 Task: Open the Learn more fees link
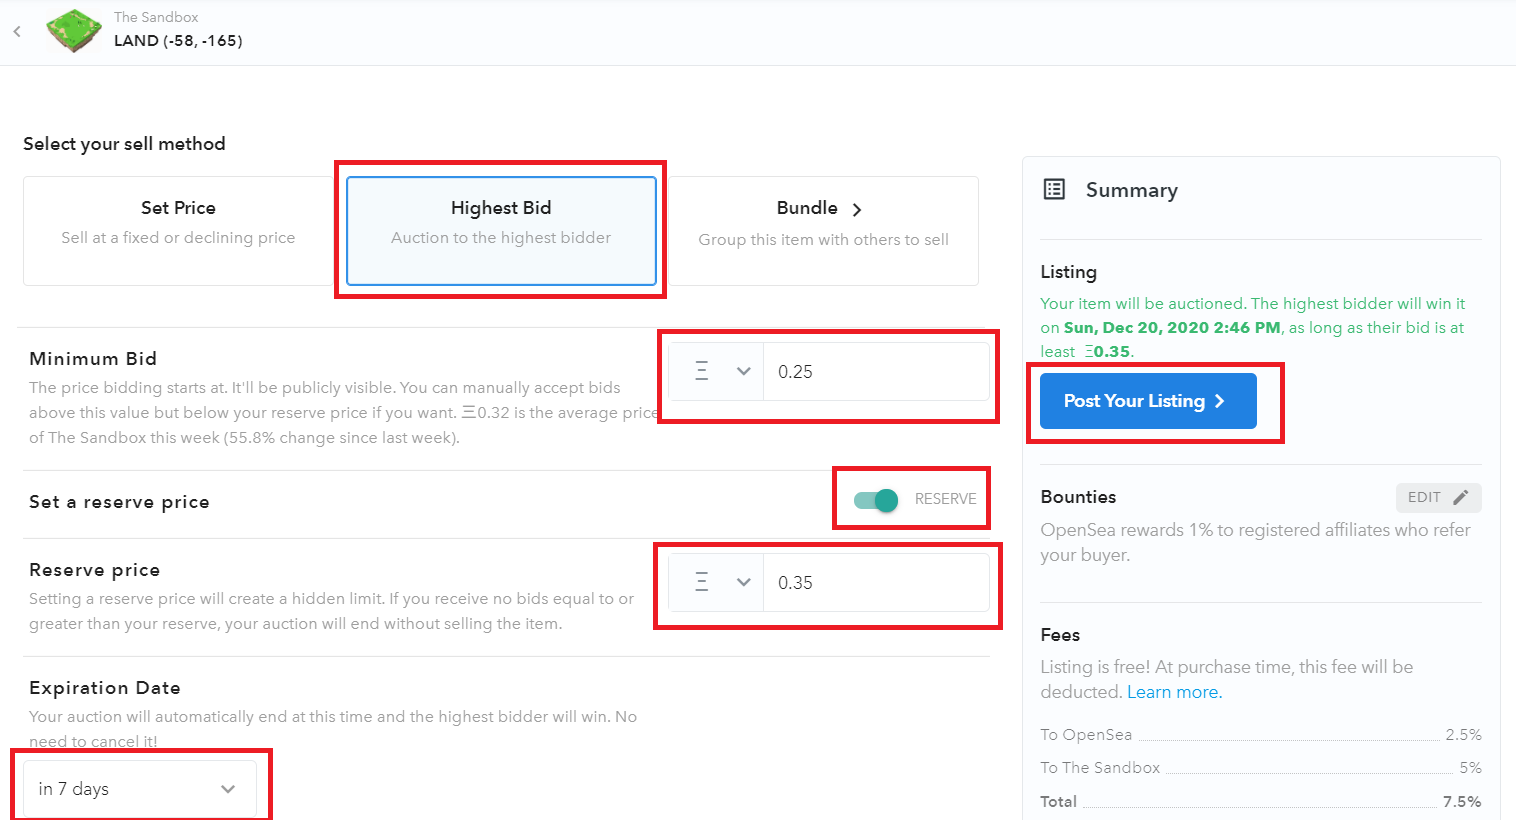pos(1174,692)
